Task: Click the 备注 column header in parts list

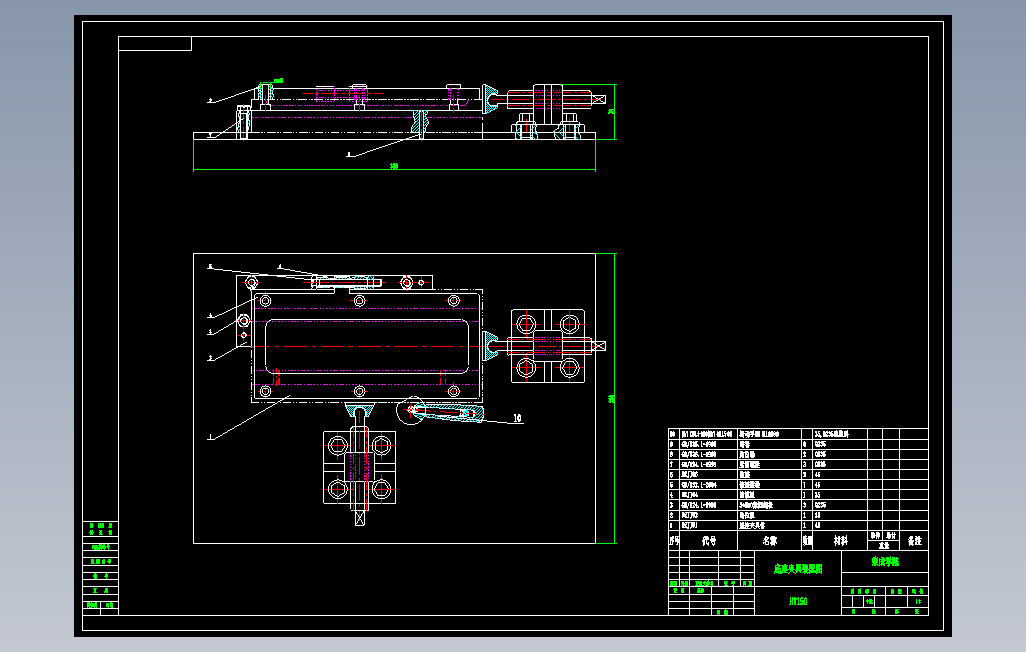Action: click(x=914, y=541)
